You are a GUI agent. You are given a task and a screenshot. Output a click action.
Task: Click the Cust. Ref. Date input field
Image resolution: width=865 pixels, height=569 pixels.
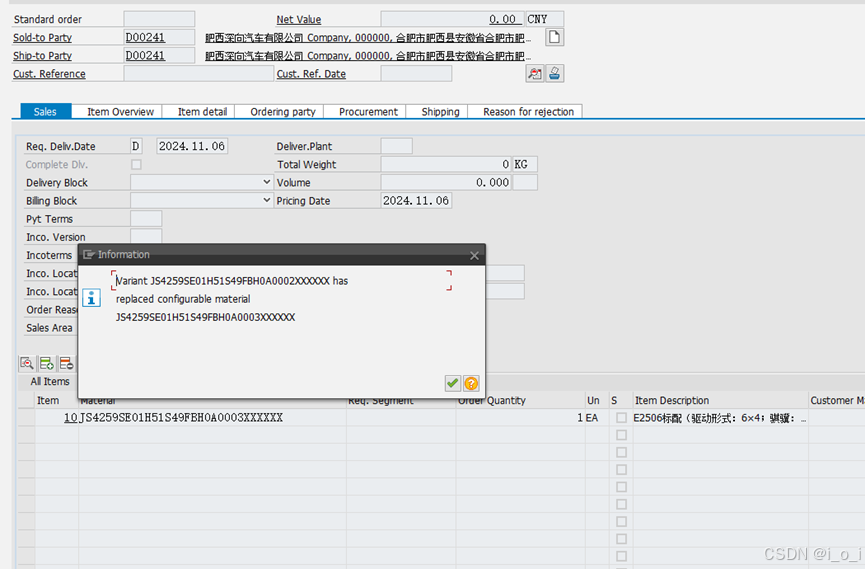tap(417, 73)
